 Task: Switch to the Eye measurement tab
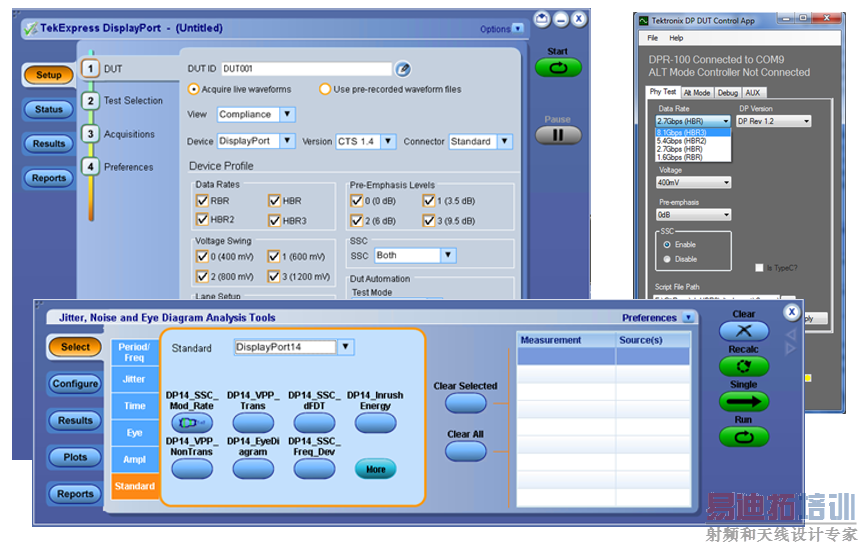click(x=134, y=433)
